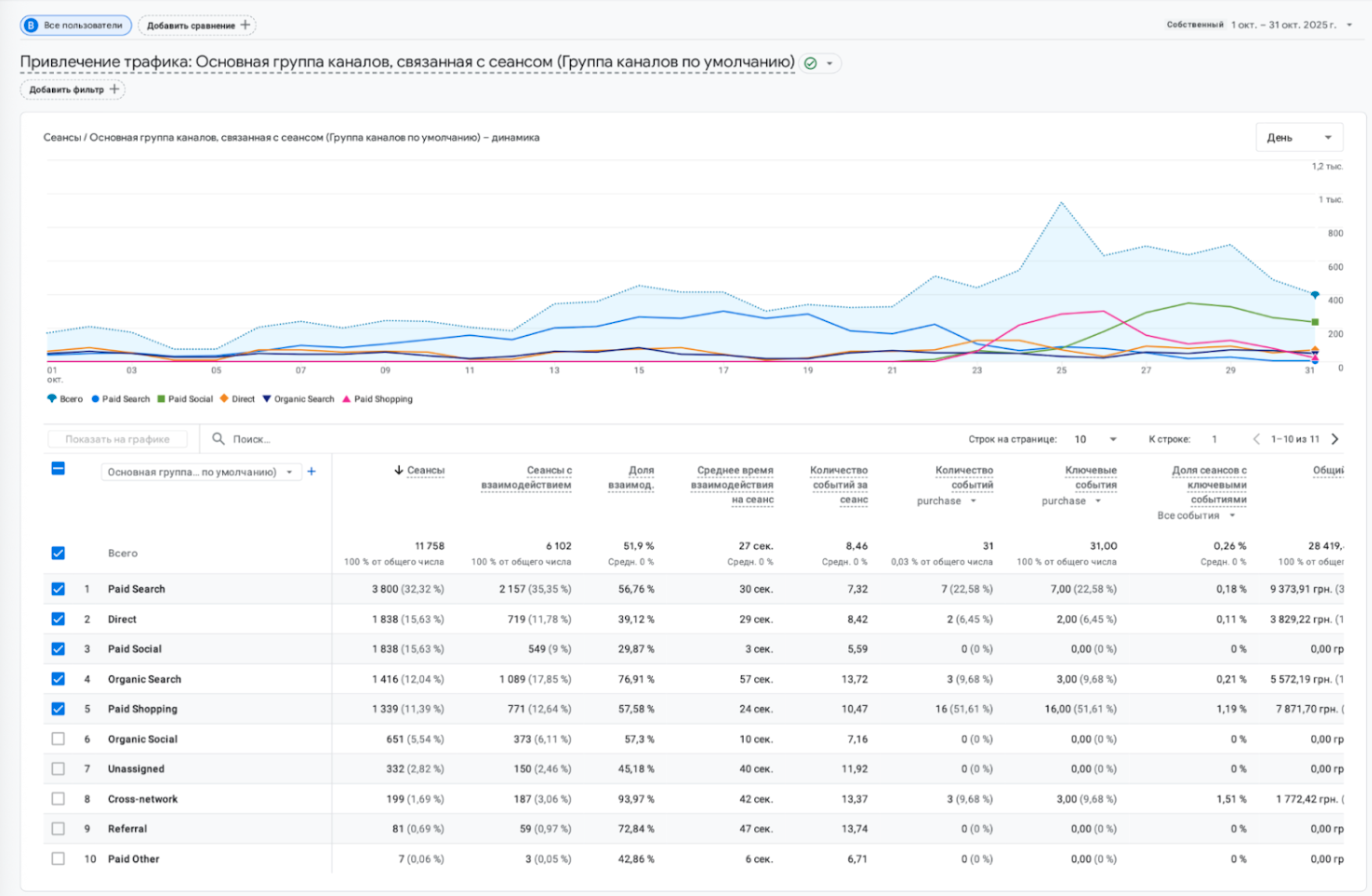Click the Paid Shopping legend marker
1372x896 pixels.
347,399
